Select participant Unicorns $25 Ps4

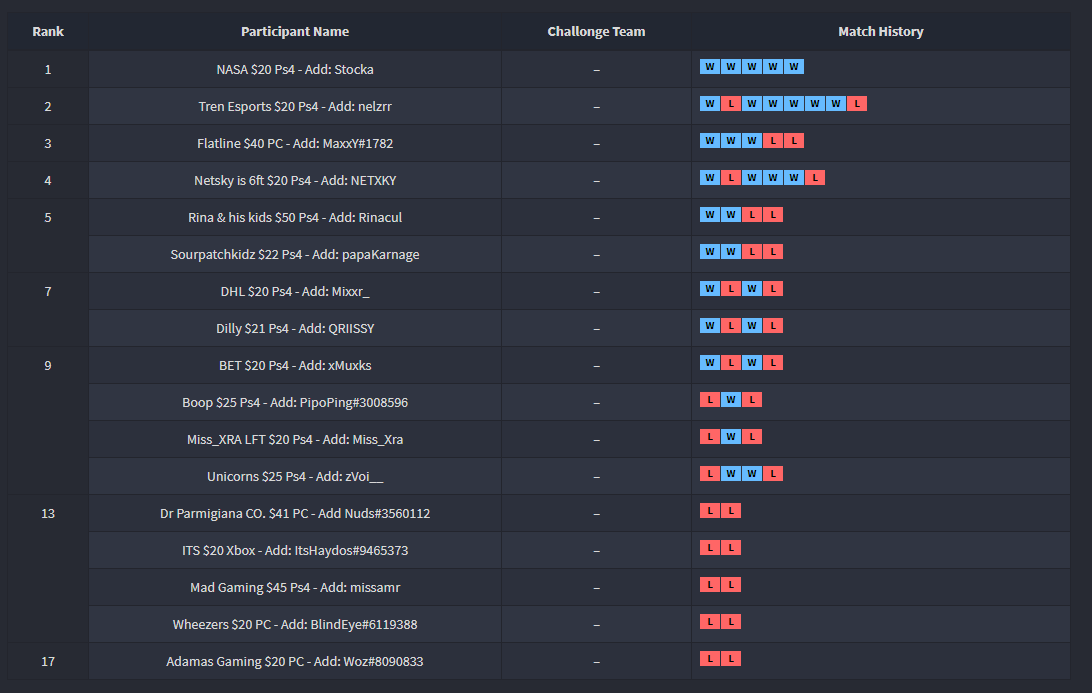pyautogui.click(x=295, y=476)
